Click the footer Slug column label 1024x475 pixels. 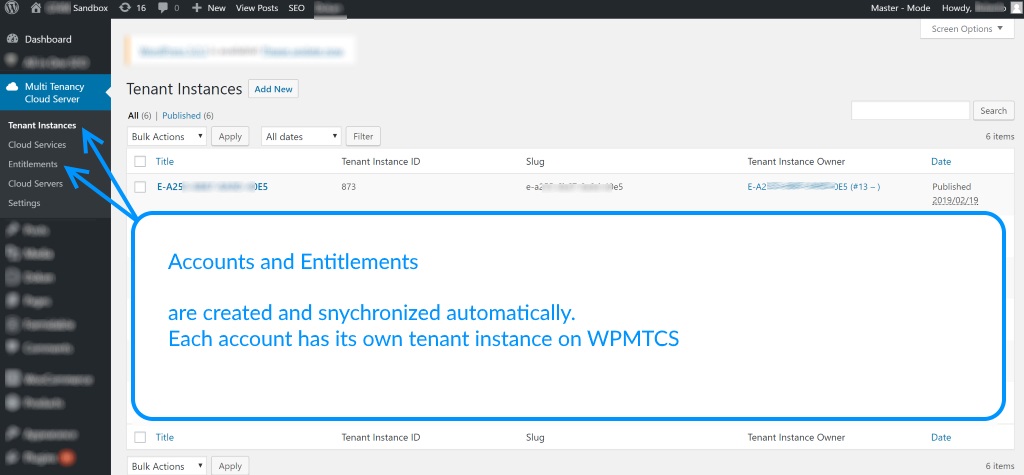pos(535,437)
